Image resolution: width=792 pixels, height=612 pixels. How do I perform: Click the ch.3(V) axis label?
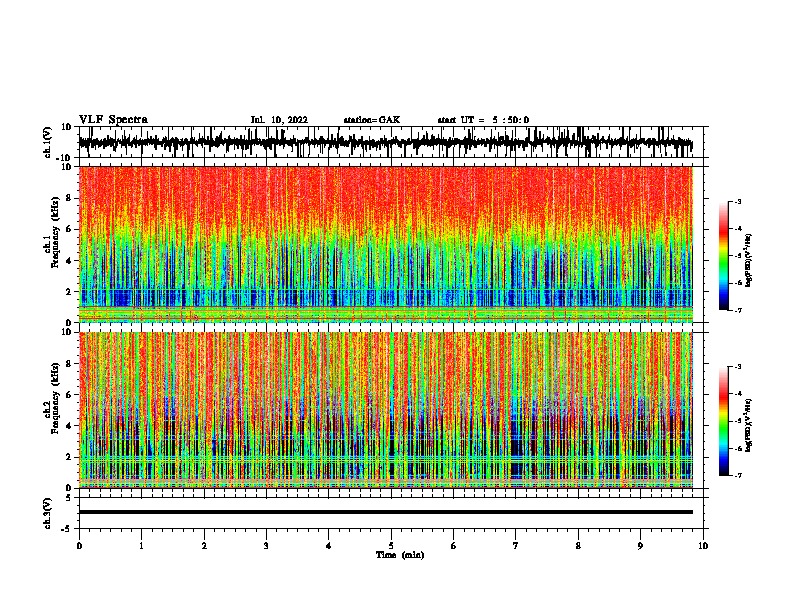(48, 513)
